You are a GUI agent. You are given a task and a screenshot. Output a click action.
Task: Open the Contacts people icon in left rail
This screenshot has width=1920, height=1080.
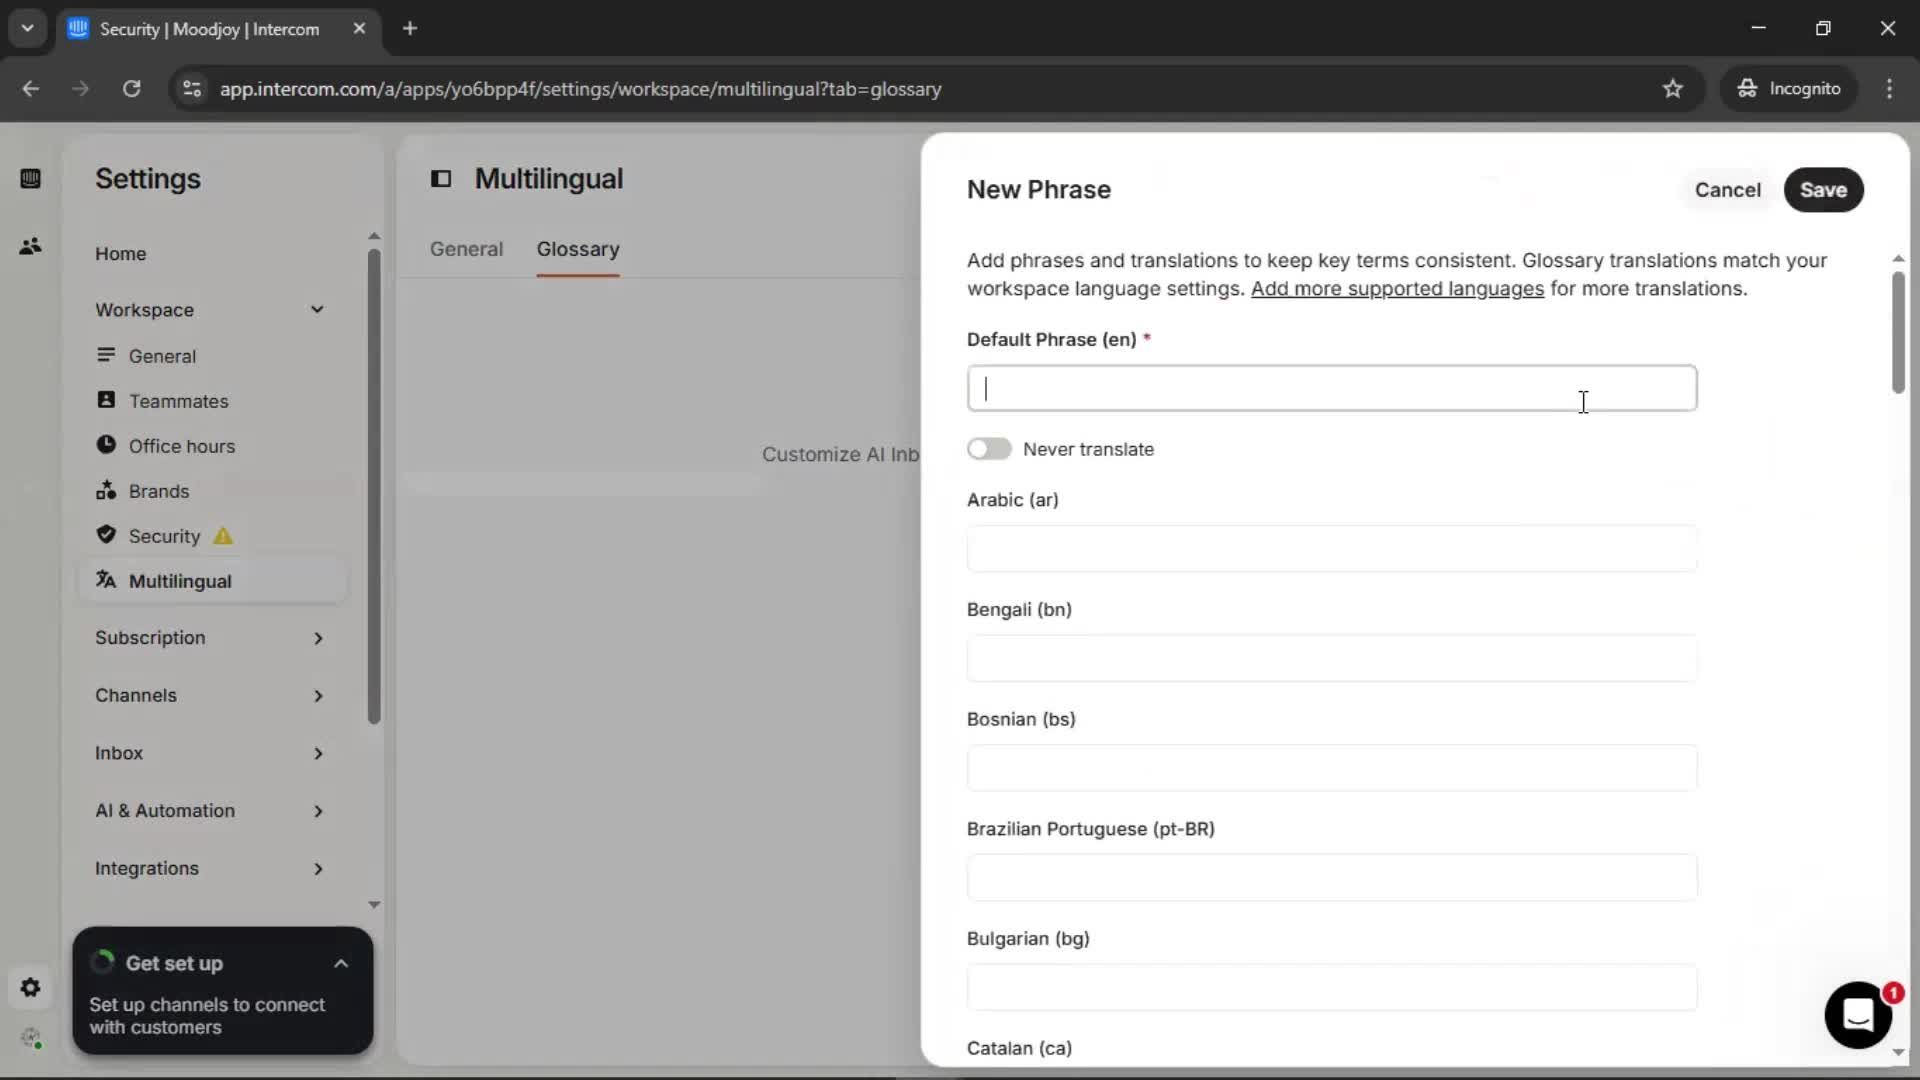pyautogui.click(x=30, y=246)
